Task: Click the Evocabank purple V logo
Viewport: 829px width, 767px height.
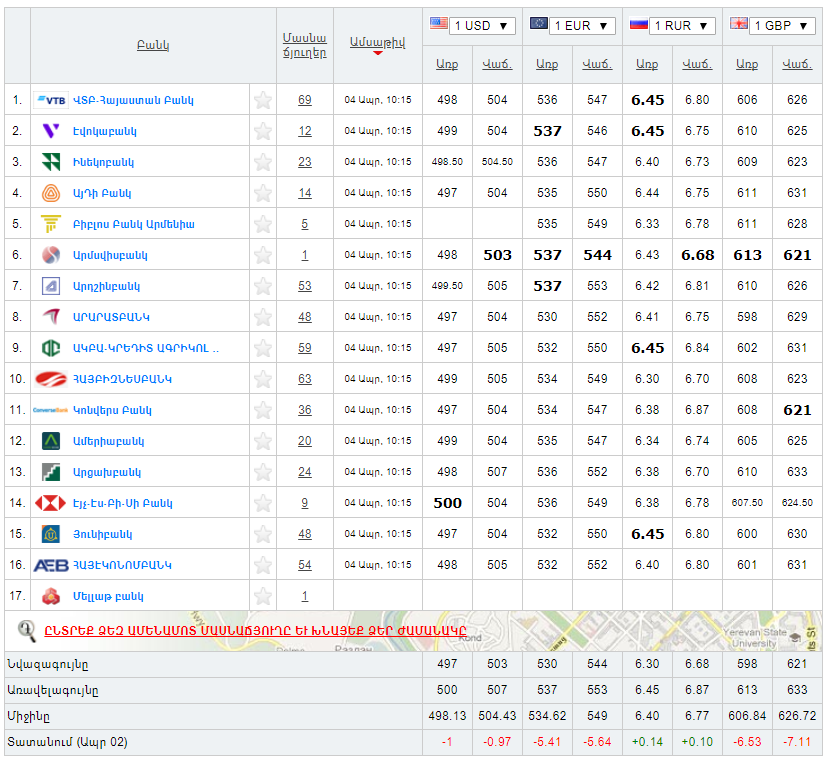Action: [51, 131]
